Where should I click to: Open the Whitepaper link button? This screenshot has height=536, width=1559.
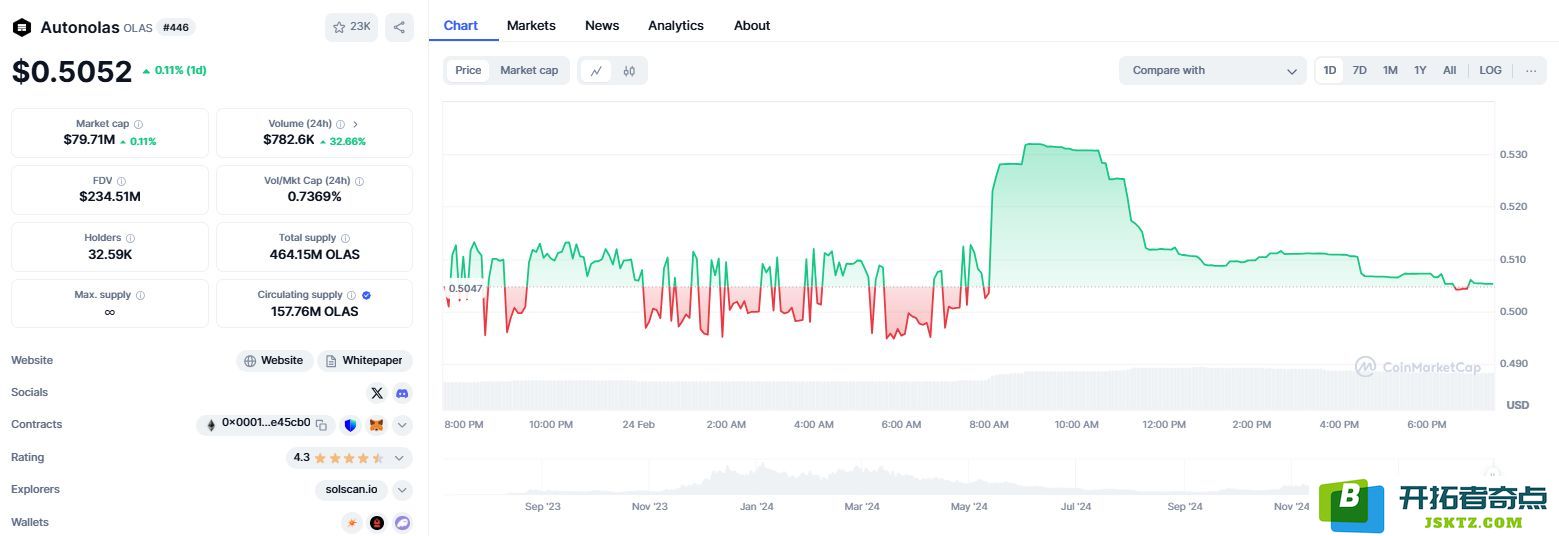pyautogui.click(x=365, y=361)
